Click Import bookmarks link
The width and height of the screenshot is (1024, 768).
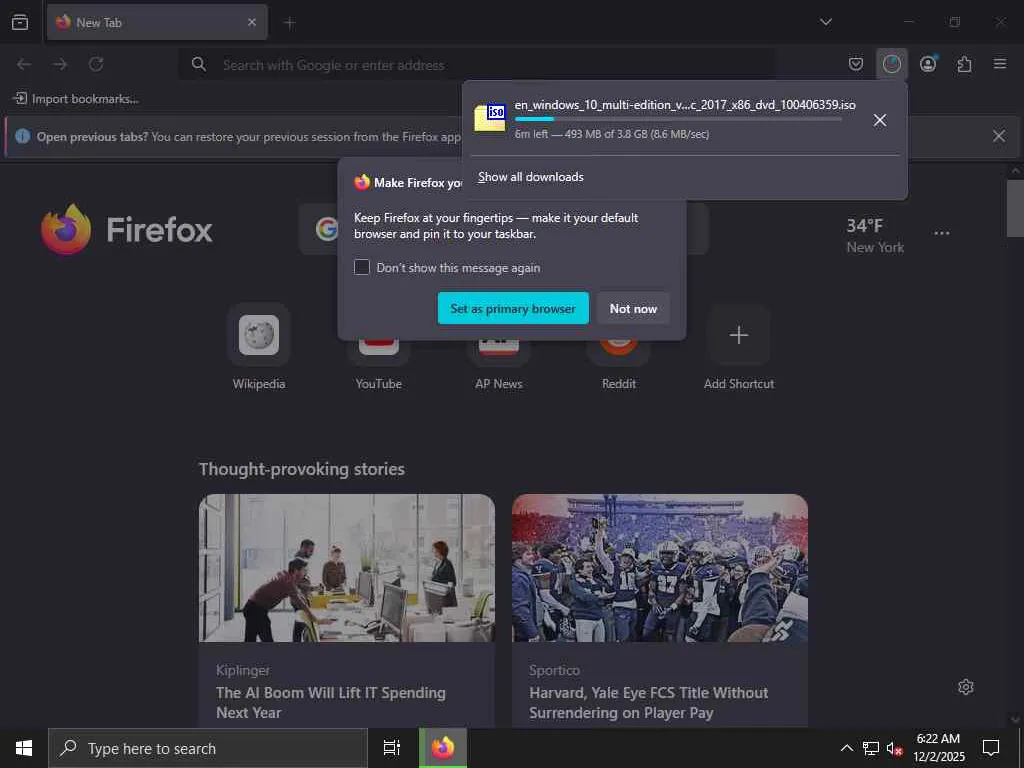tap(76, 99)
